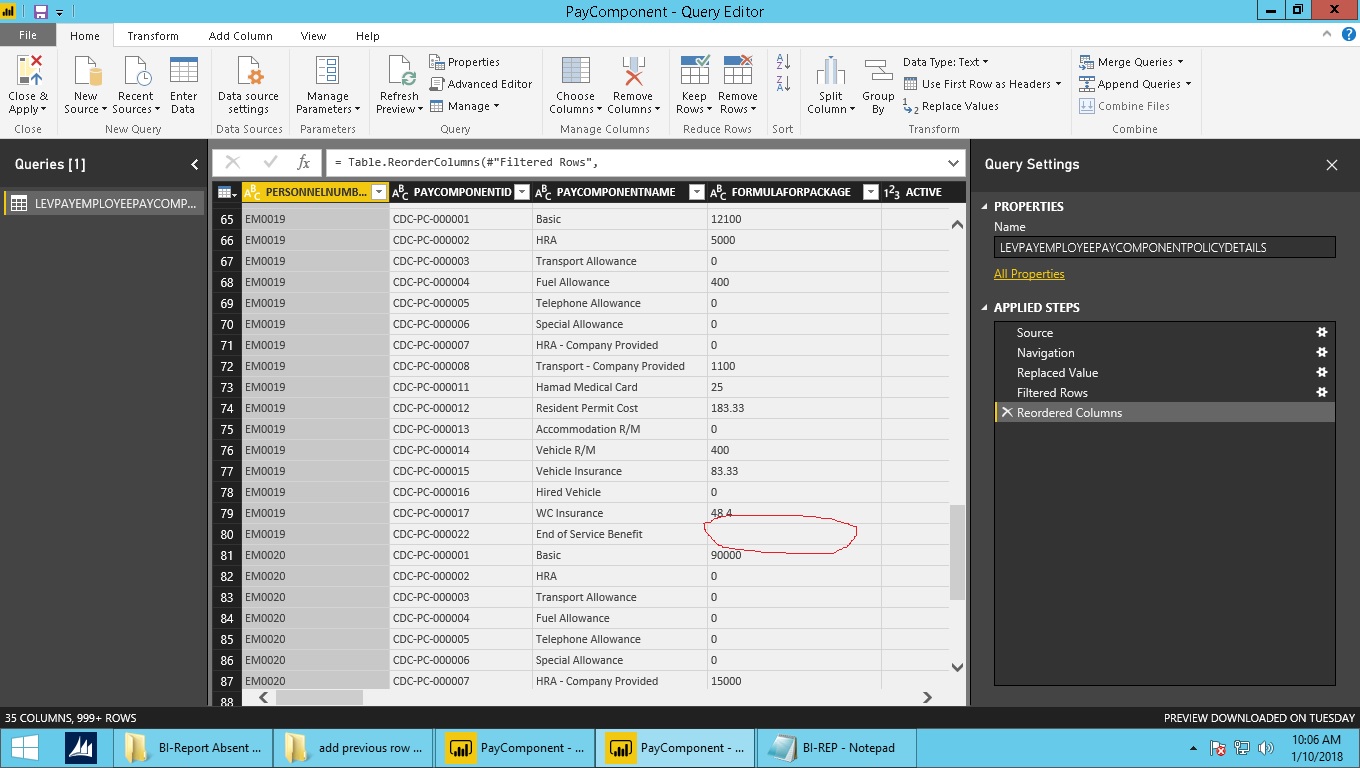
Task: Click the vertical scrollbar thumb of the data grid
Action: coord(957,552)
